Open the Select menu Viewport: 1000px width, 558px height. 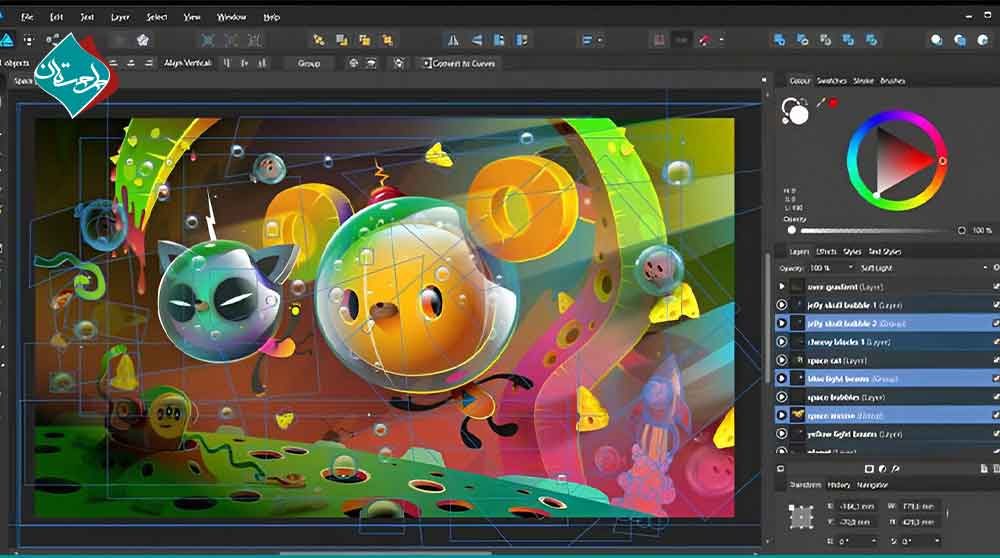[x=156, y=17]
